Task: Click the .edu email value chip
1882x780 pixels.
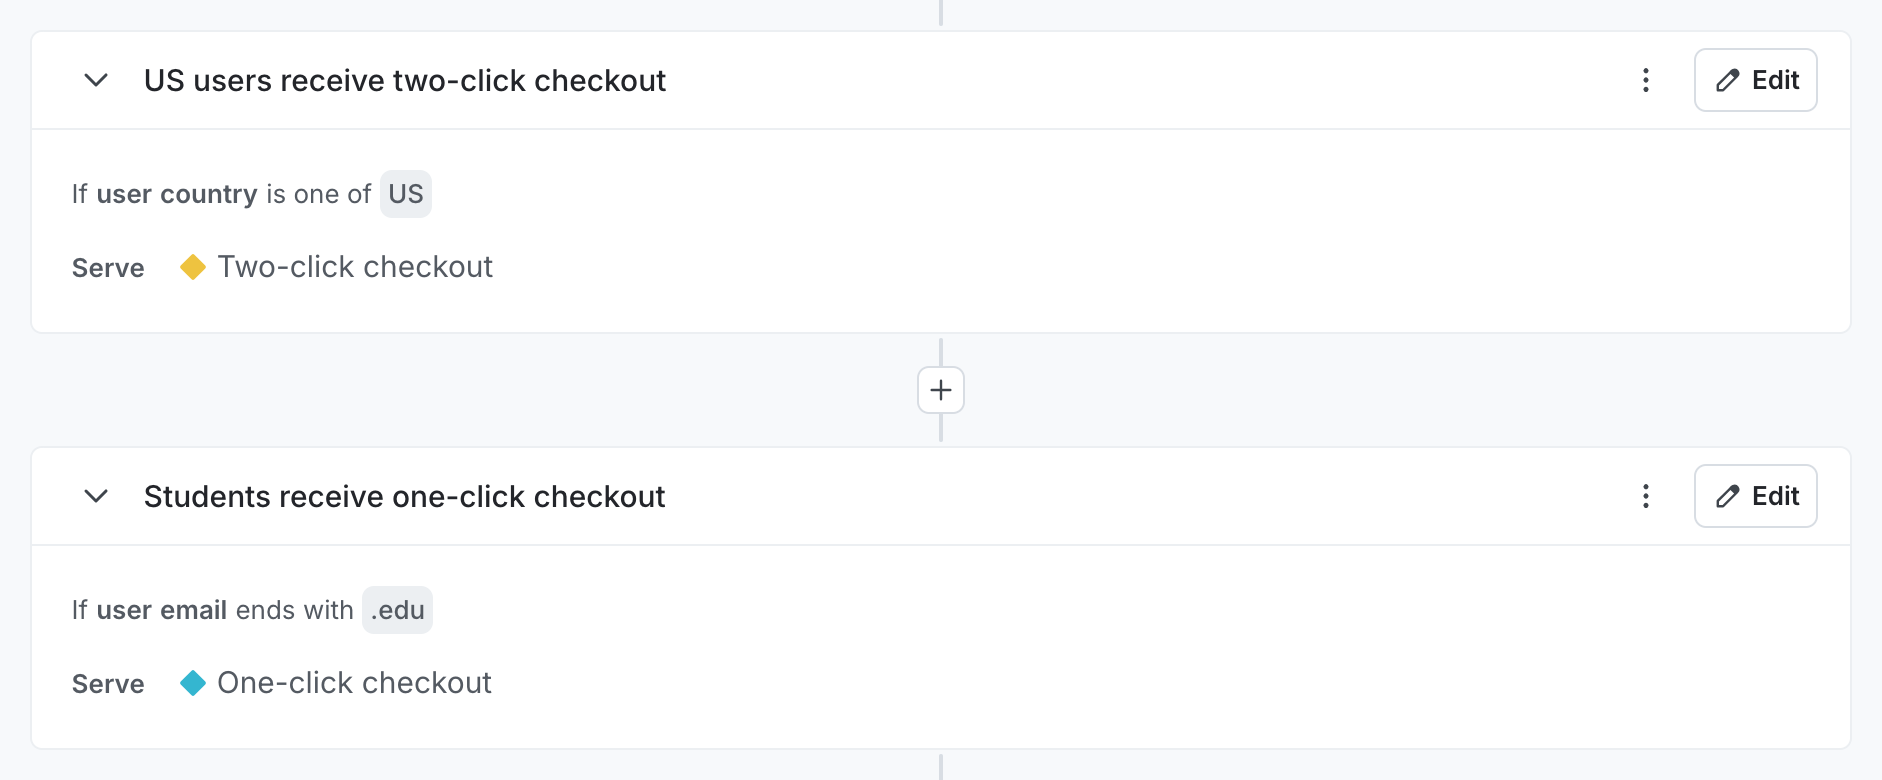Action: (397, 609)
